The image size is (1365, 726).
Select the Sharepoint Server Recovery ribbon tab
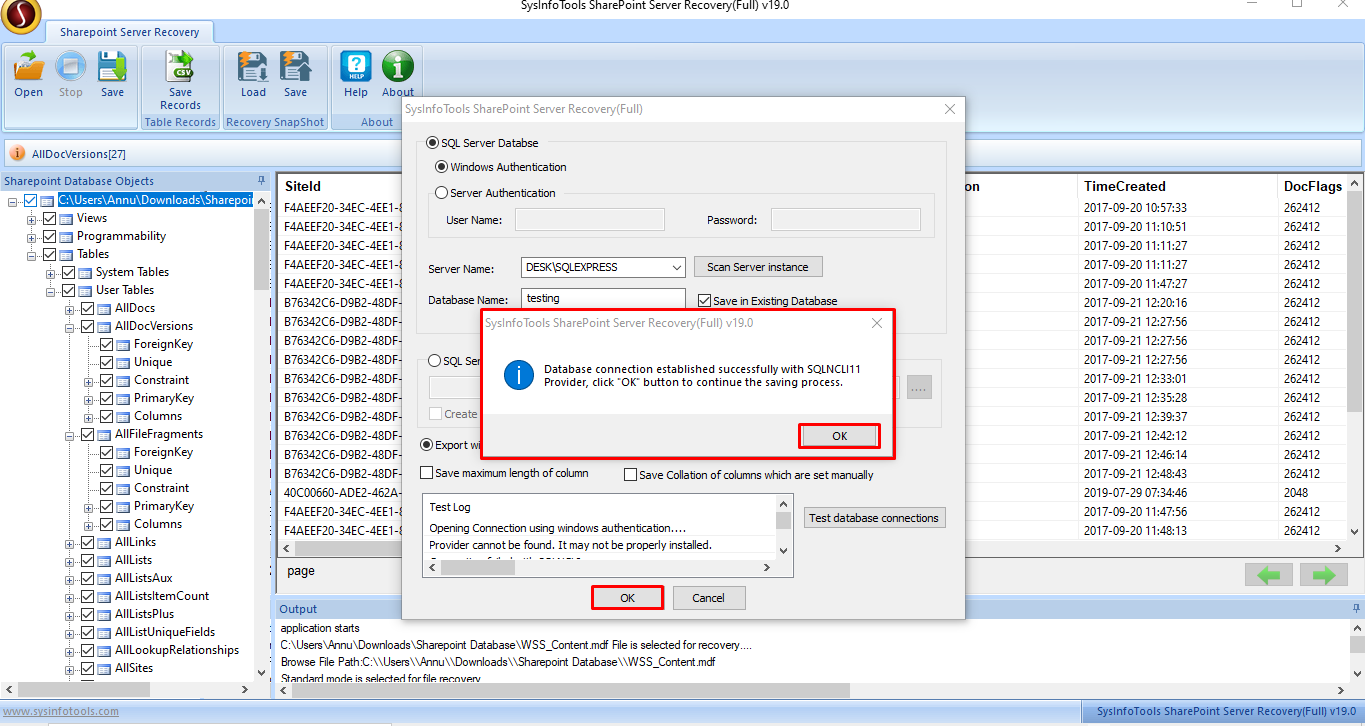pyautogui.click(x=129, y=32)
